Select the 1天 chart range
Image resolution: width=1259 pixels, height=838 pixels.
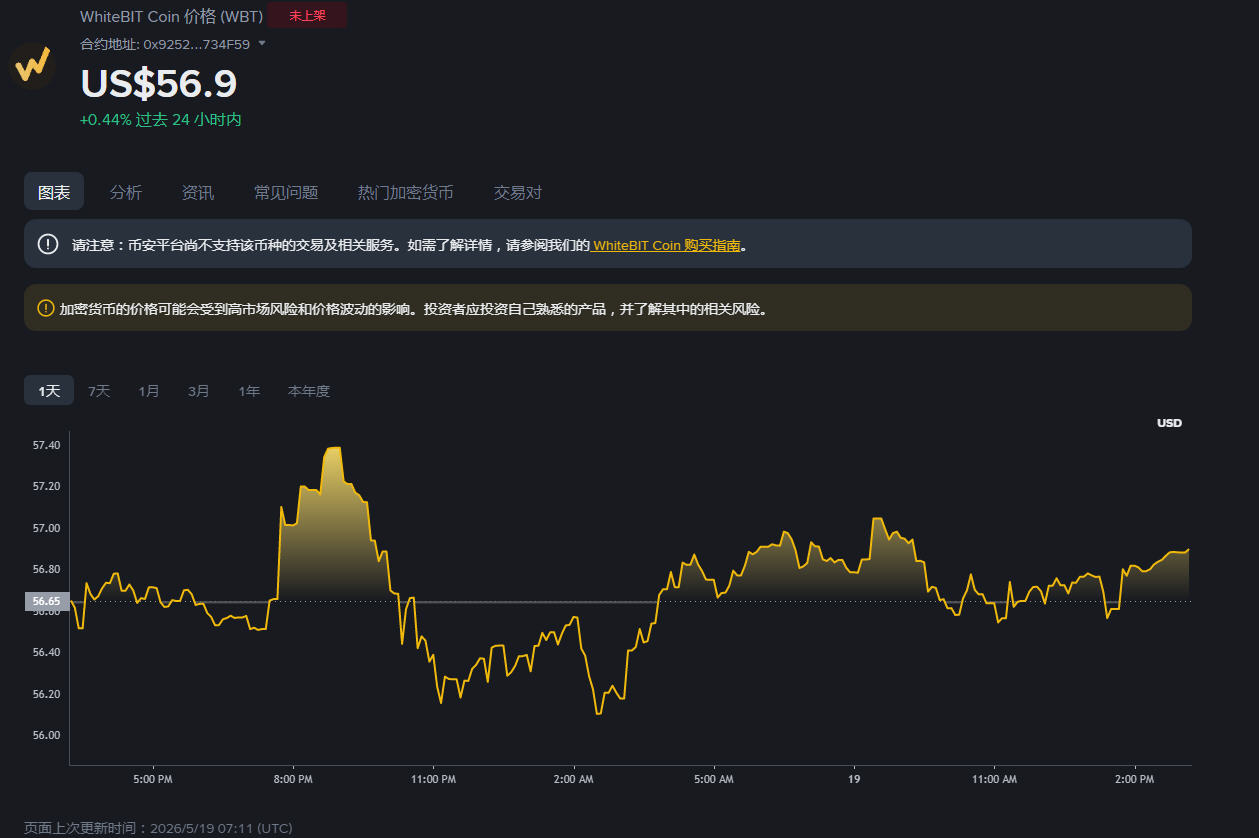(x=49, y=391)
